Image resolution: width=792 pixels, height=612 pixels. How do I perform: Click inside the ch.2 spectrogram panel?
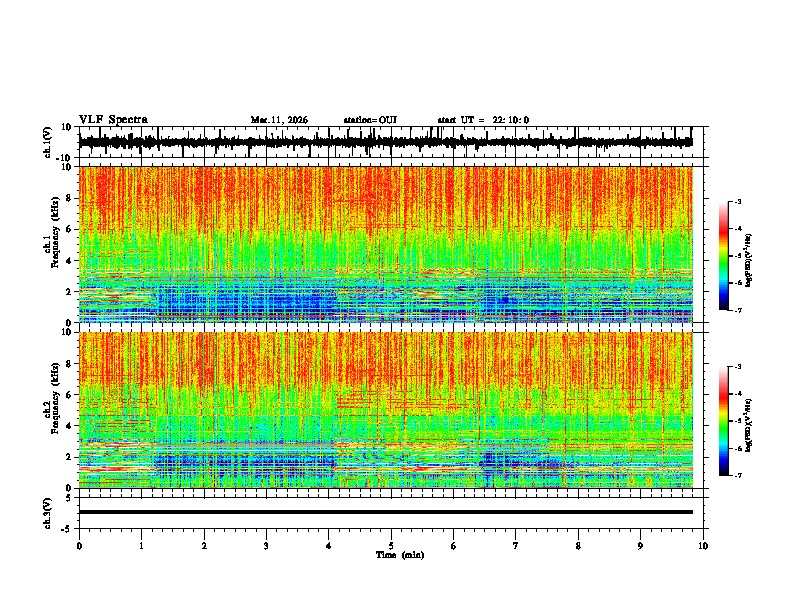point(385,410)
